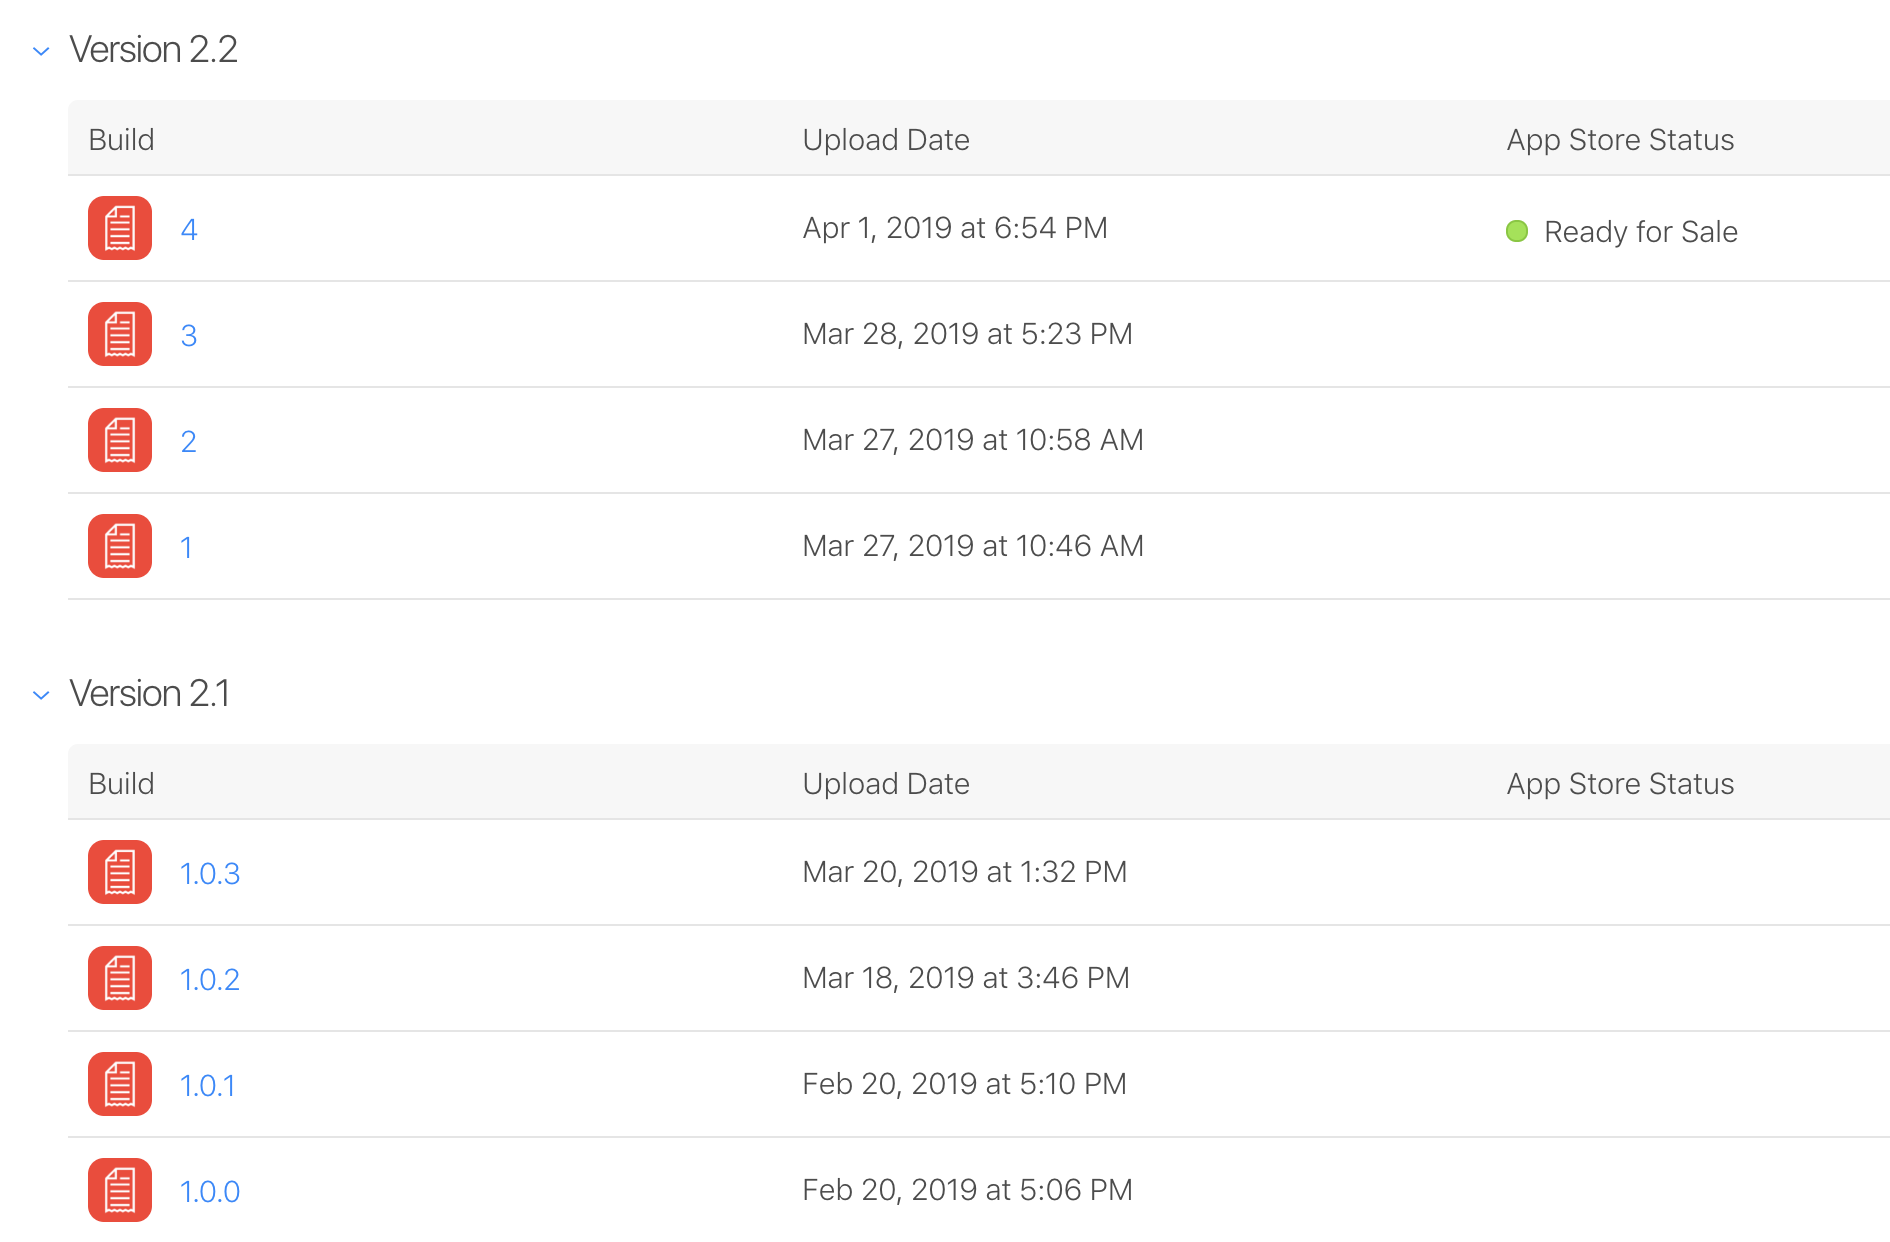Open build 1 of Version 2.2
Screen dimensions: 1890x1242
tap(186, 548)
